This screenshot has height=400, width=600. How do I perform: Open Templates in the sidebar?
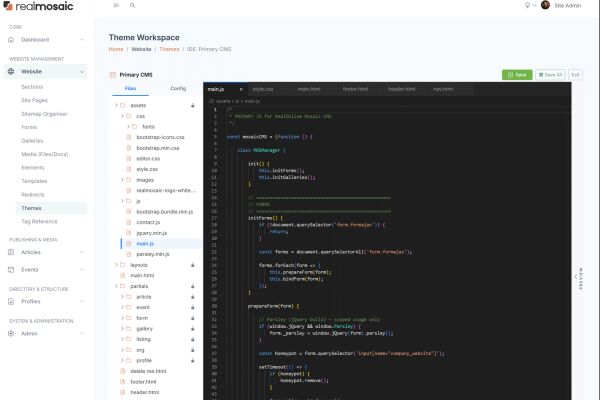34,181
